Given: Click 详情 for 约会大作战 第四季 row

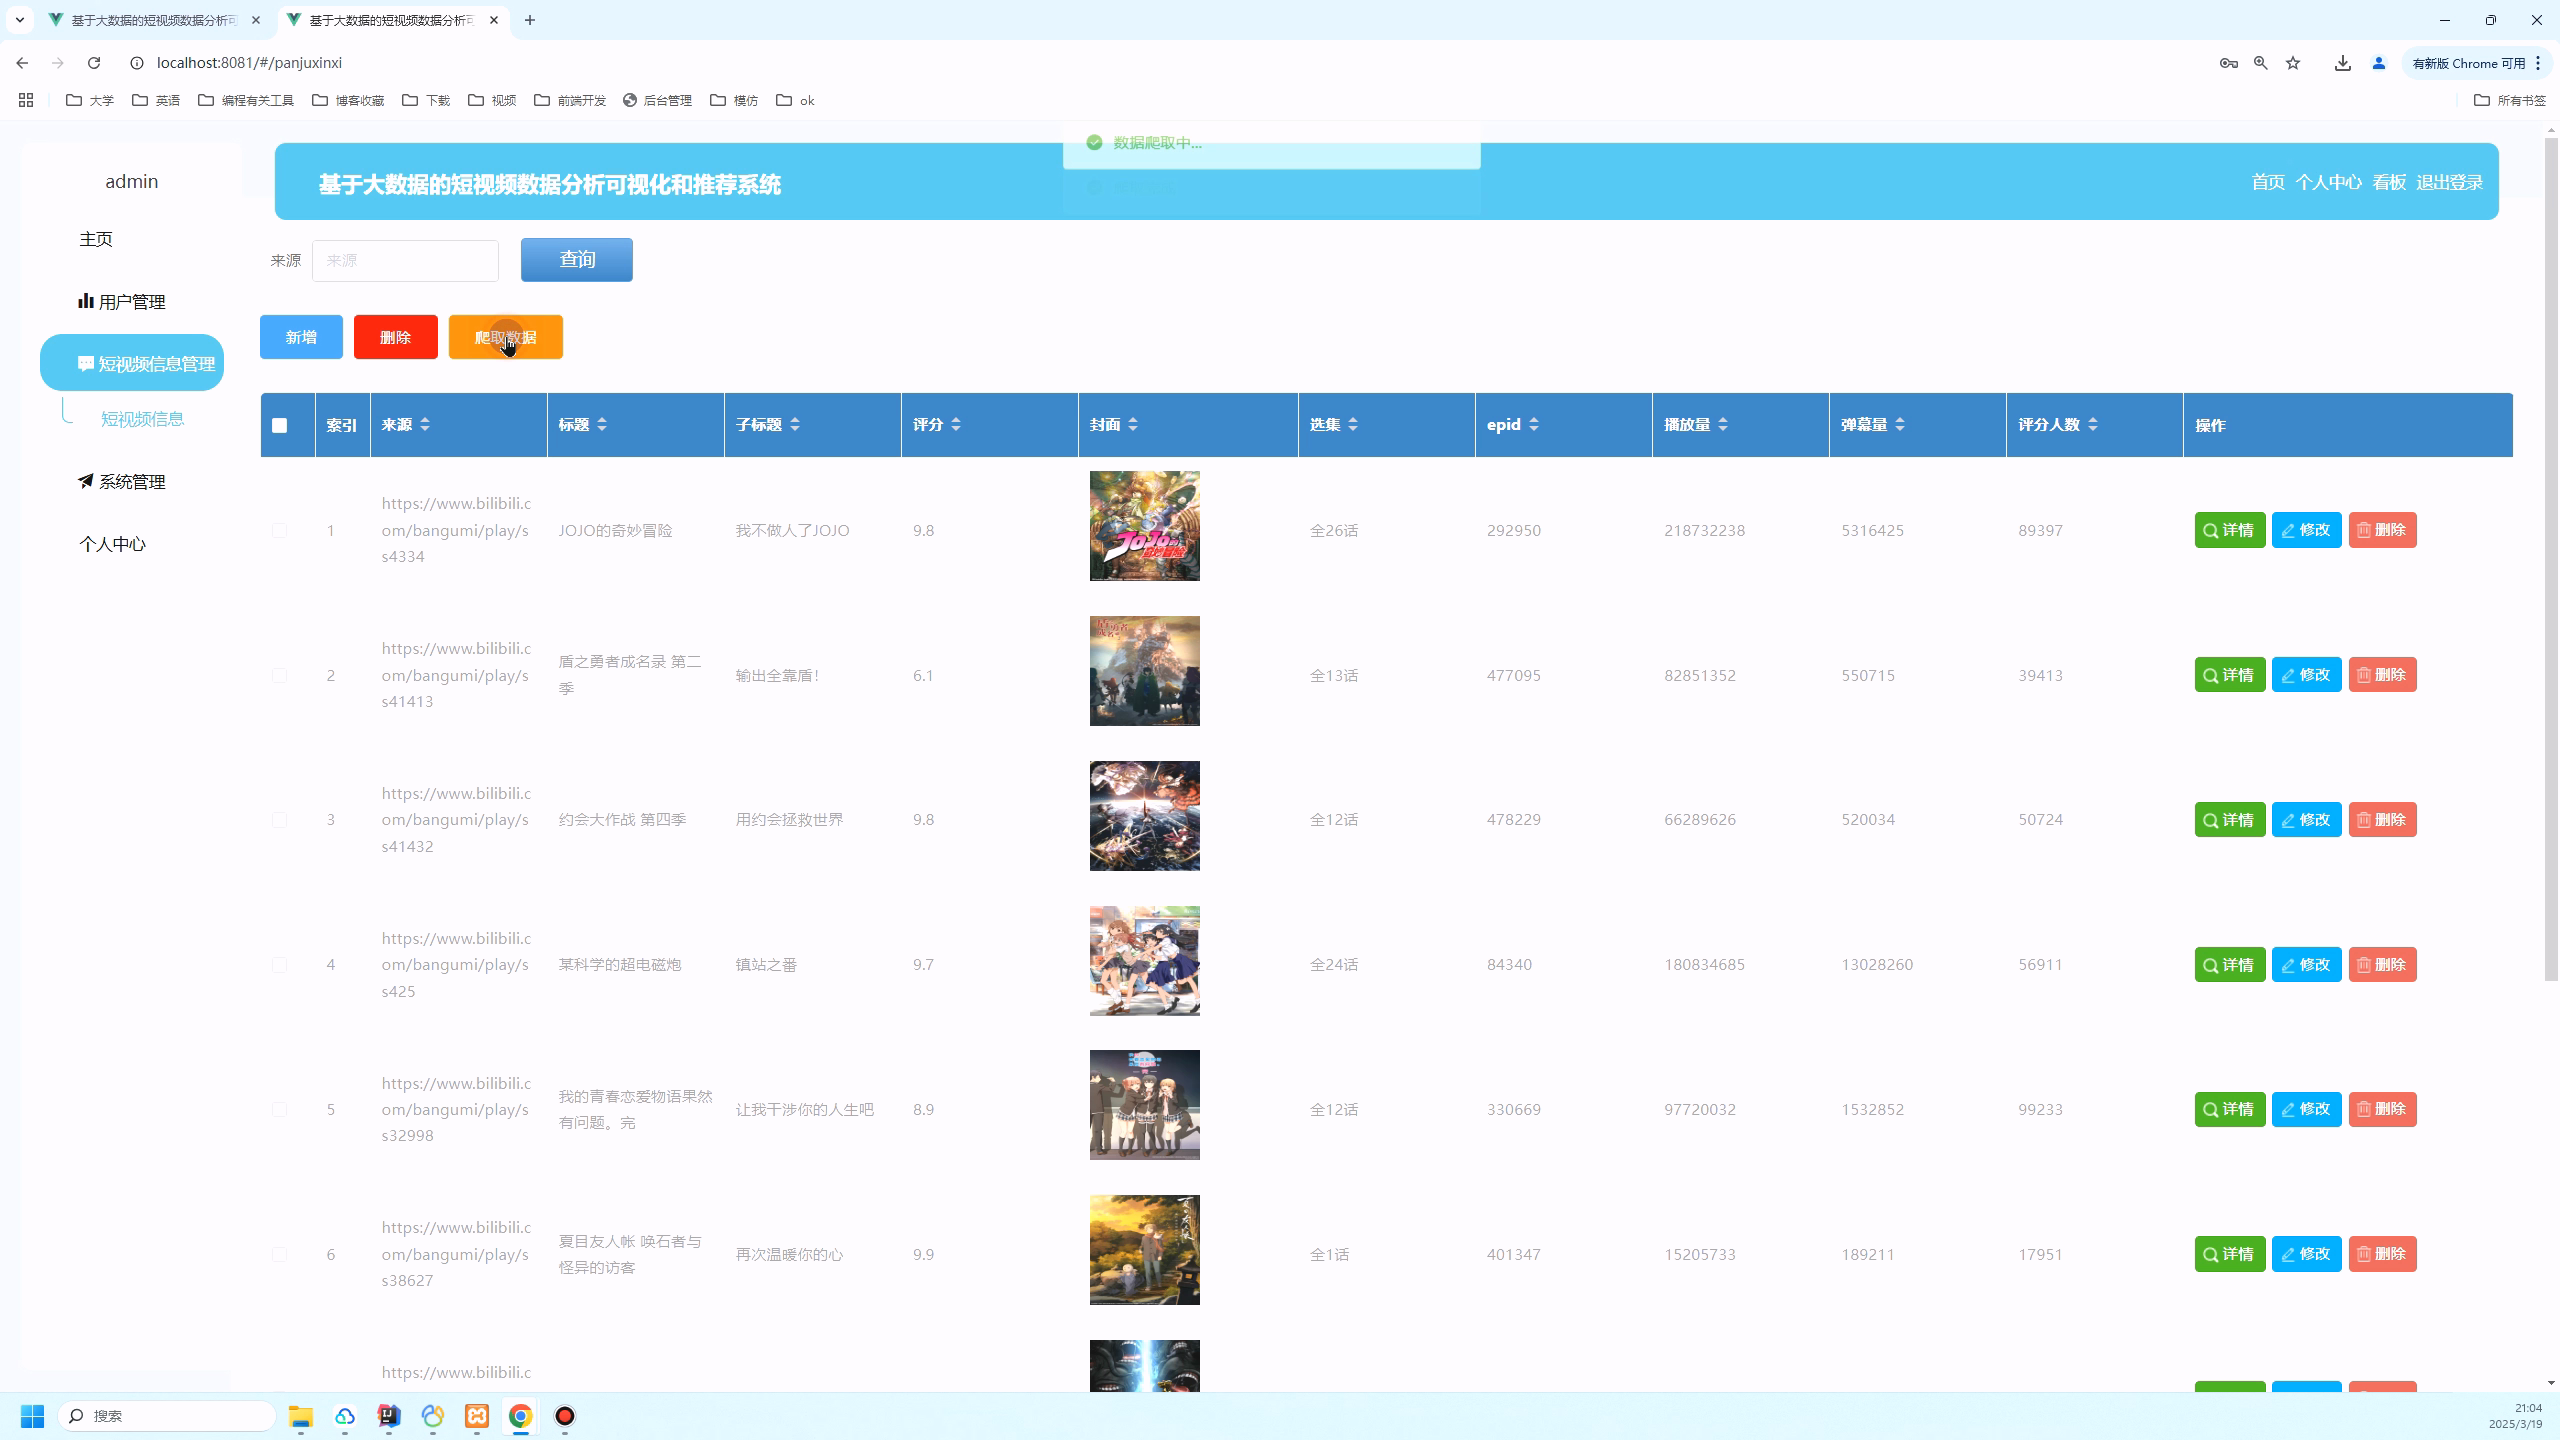Looking at the screenshot, I should [2229, 820].
